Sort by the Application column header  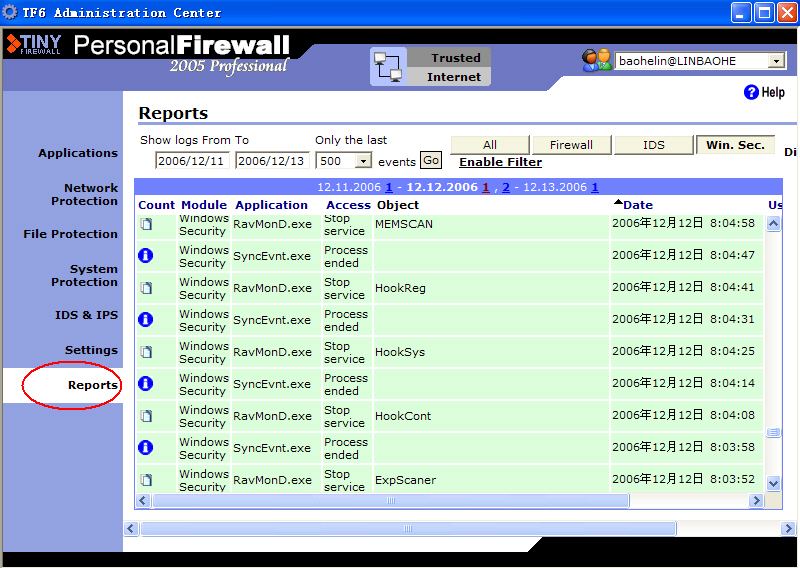tap(271, 205)
